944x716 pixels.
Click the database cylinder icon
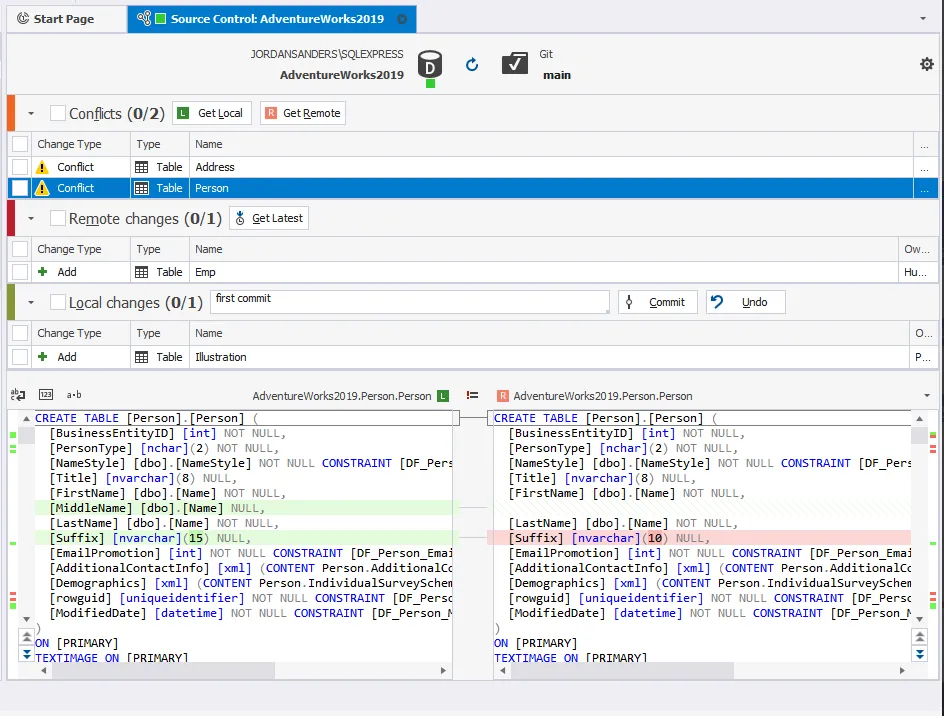pyautogui.click(x=430, y=65)
